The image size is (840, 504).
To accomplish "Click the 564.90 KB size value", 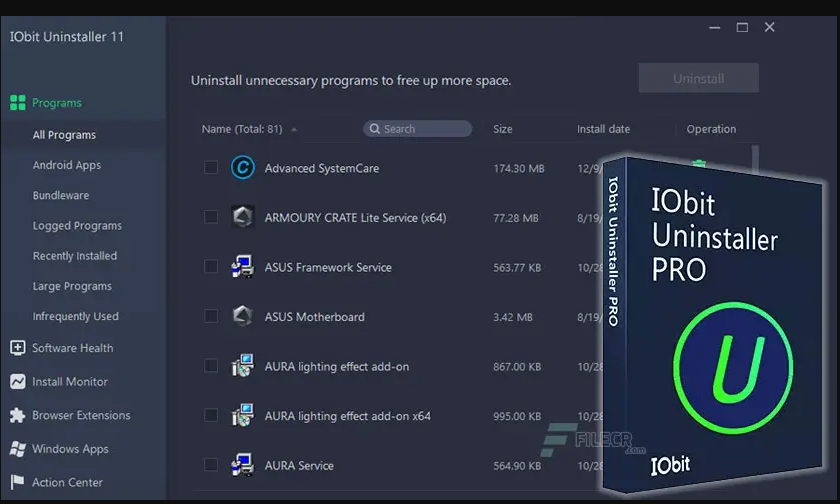I will [517, 466].
